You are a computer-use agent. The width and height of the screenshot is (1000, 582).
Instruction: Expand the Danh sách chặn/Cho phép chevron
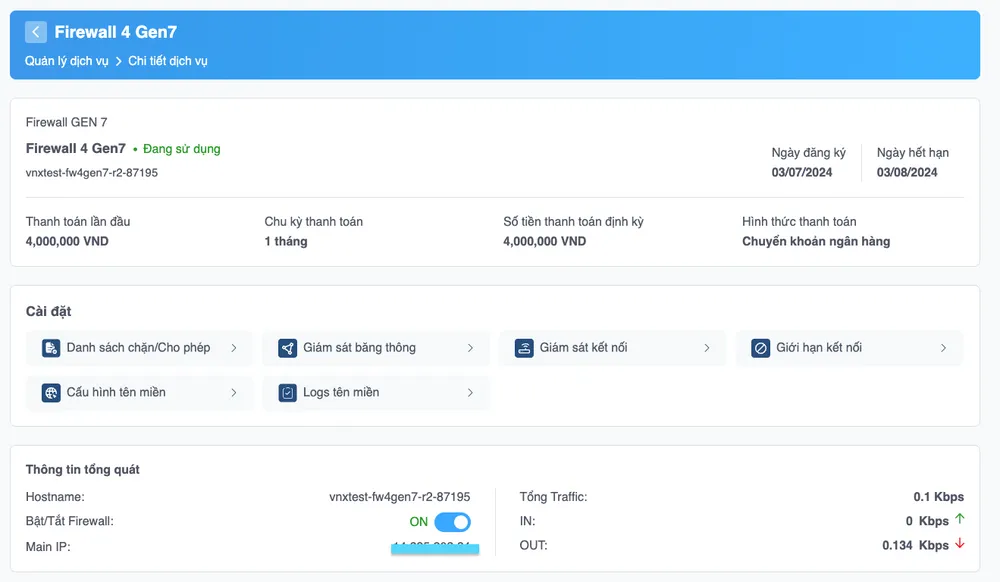coord(234,348)
